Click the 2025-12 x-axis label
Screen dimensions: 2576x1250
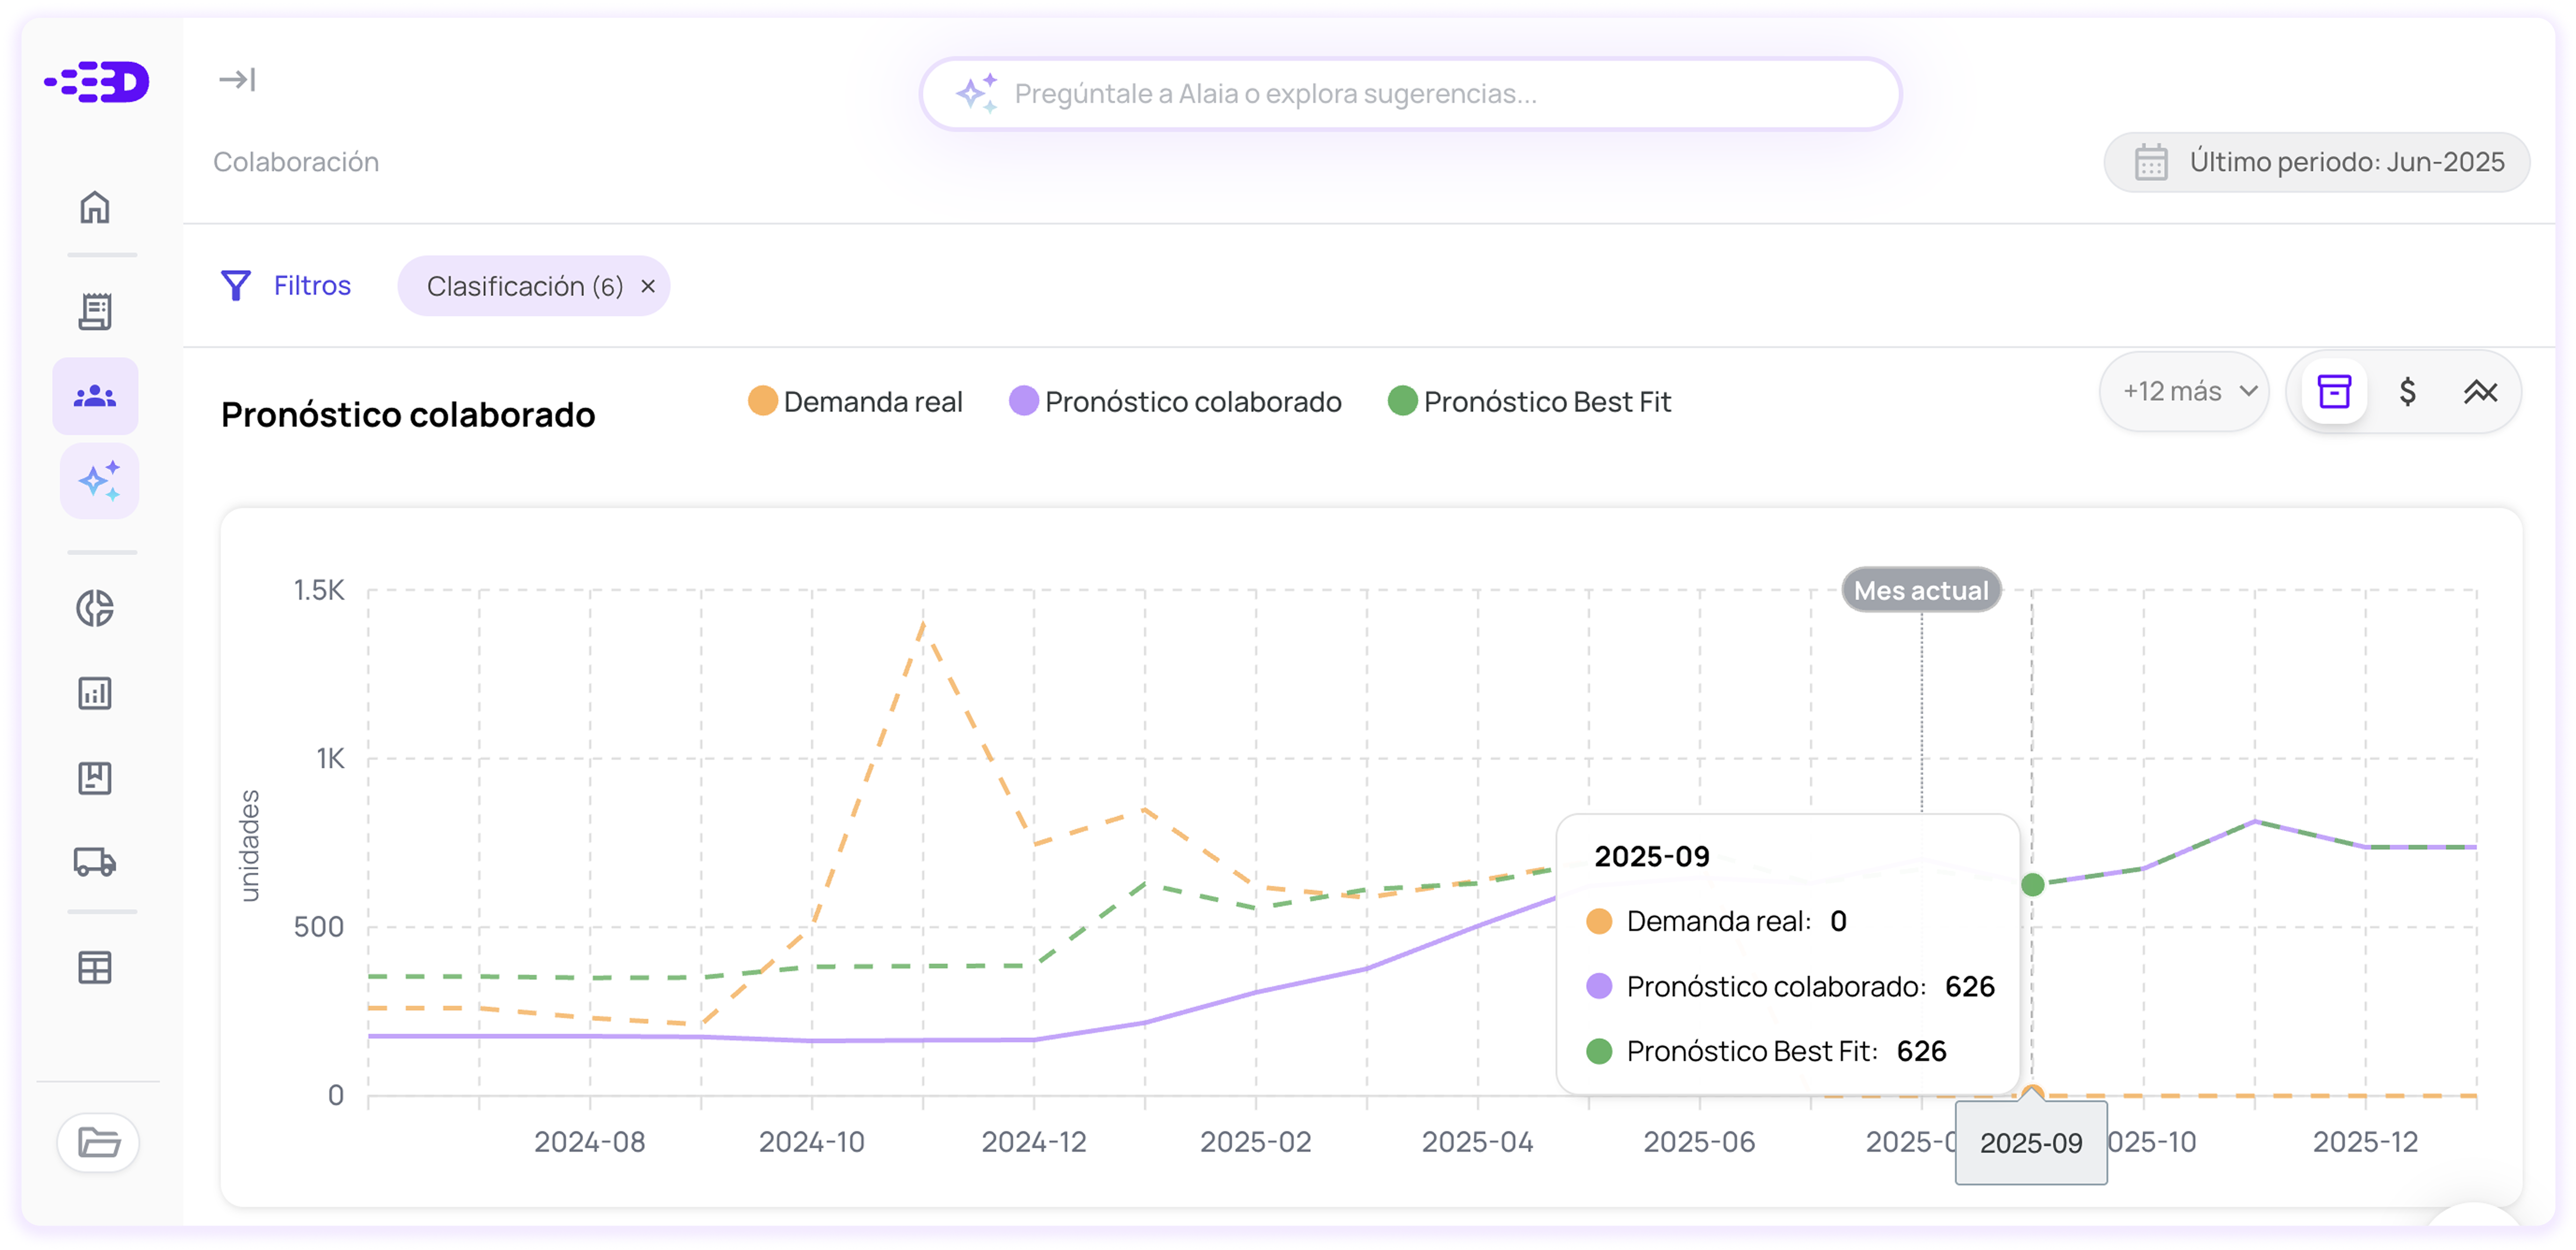[2365, 1141]
